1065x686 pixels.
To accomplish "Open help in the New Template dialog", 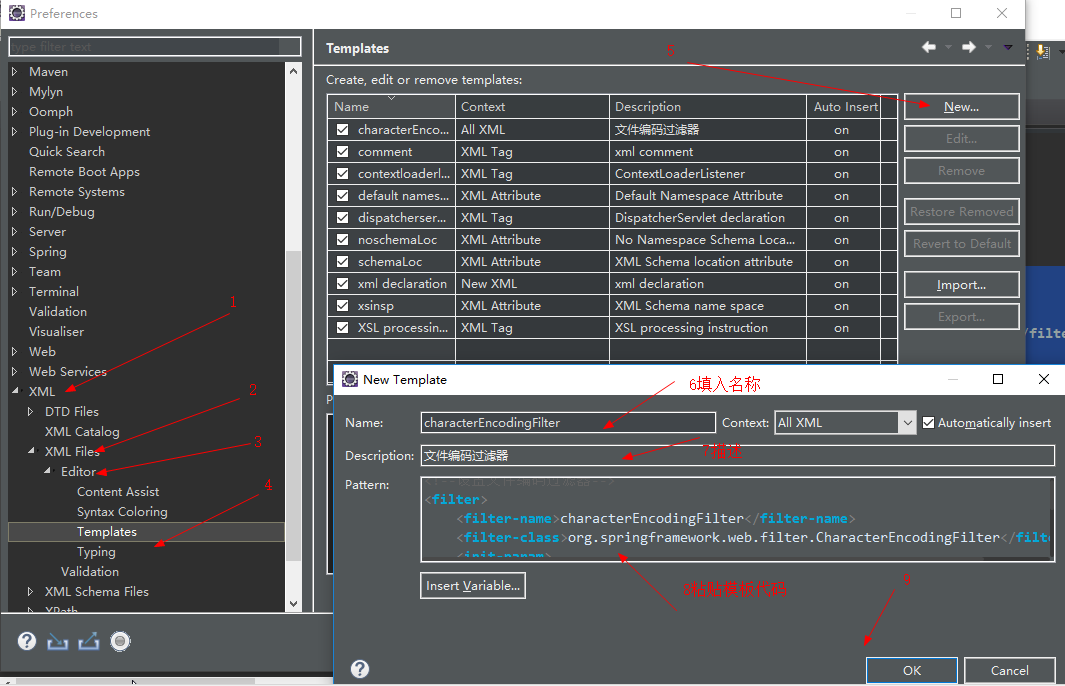I will (x=360, y=669).
